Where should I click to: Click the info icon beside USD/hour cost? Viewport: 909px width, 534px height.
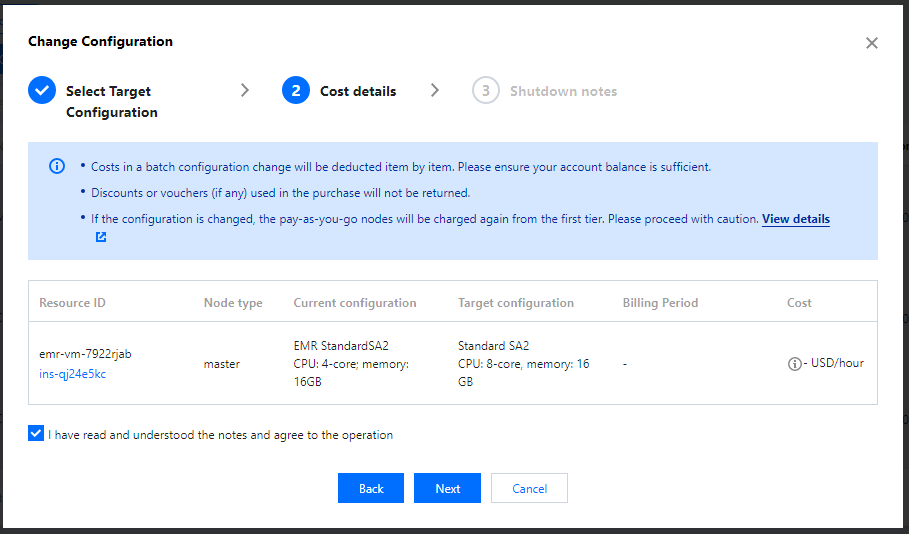coord(794,364)
